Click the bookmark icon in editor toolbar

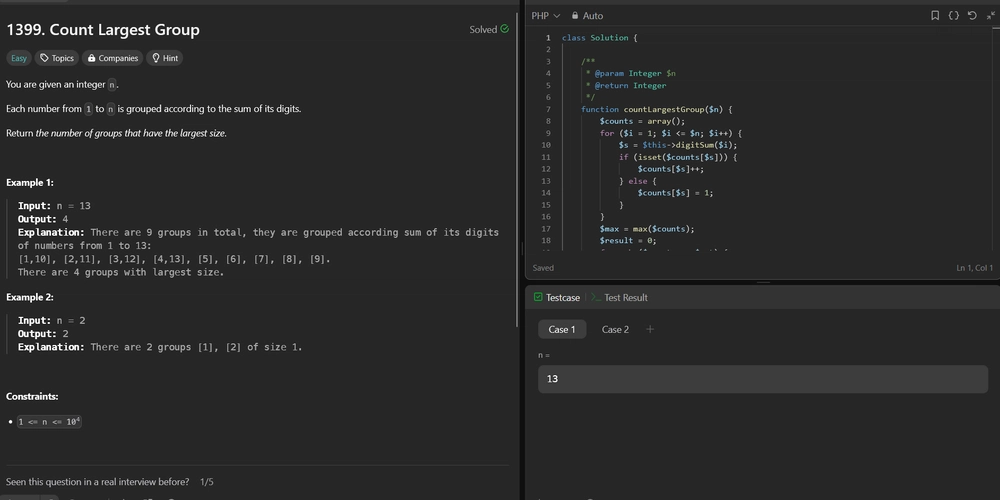[935, 15]
